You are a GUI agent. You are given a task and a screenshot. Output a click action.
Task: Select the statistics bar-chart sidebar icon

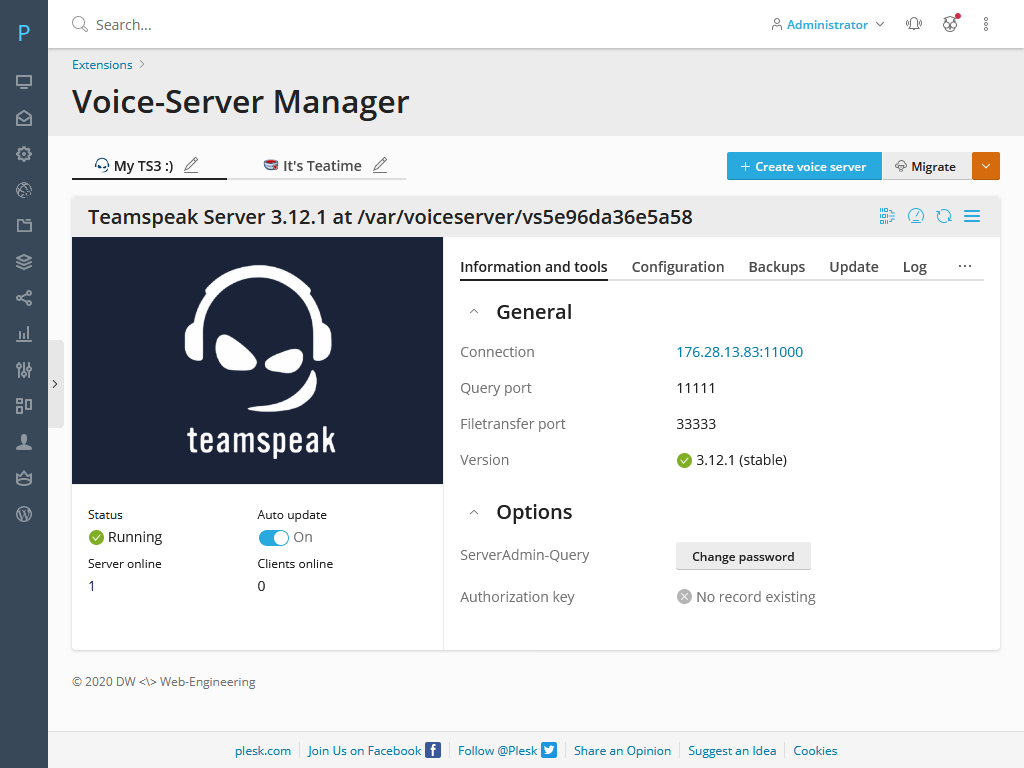pos(23,333)
